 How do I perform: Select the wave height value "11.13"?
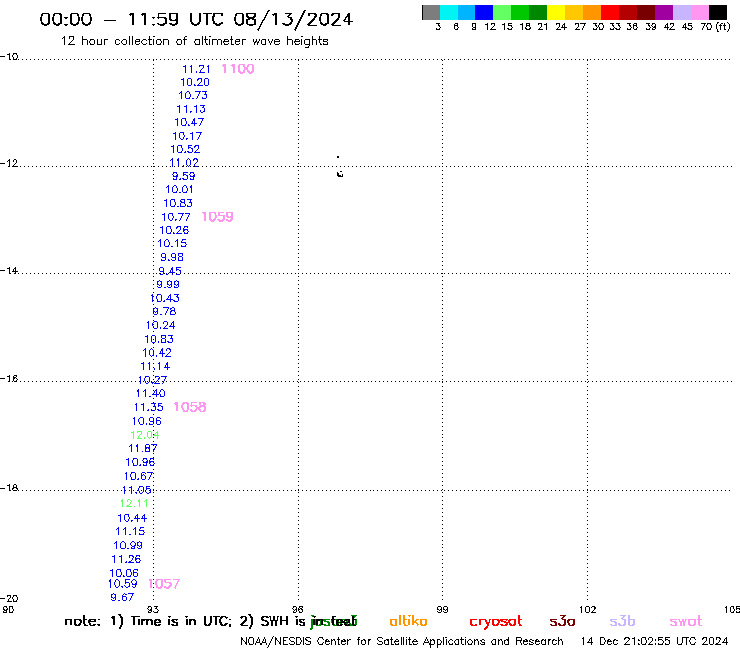click(x=191, y=109)
